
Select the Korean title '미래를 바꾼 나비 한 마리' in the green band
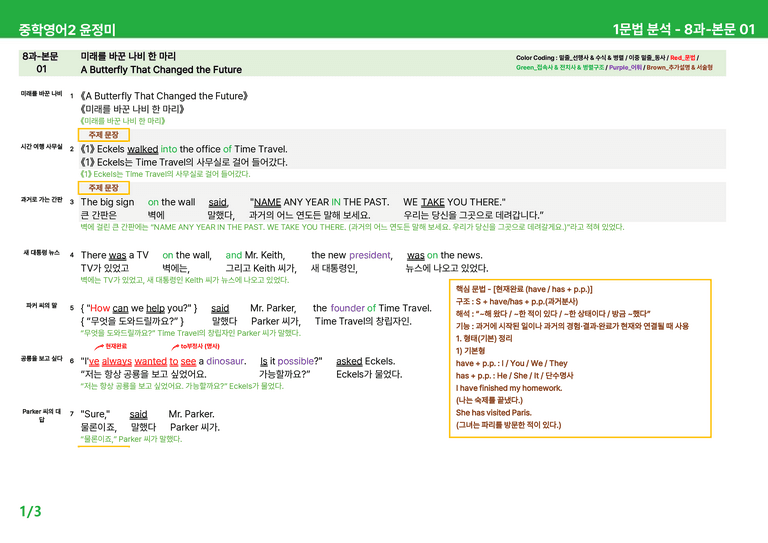point(128,56)
